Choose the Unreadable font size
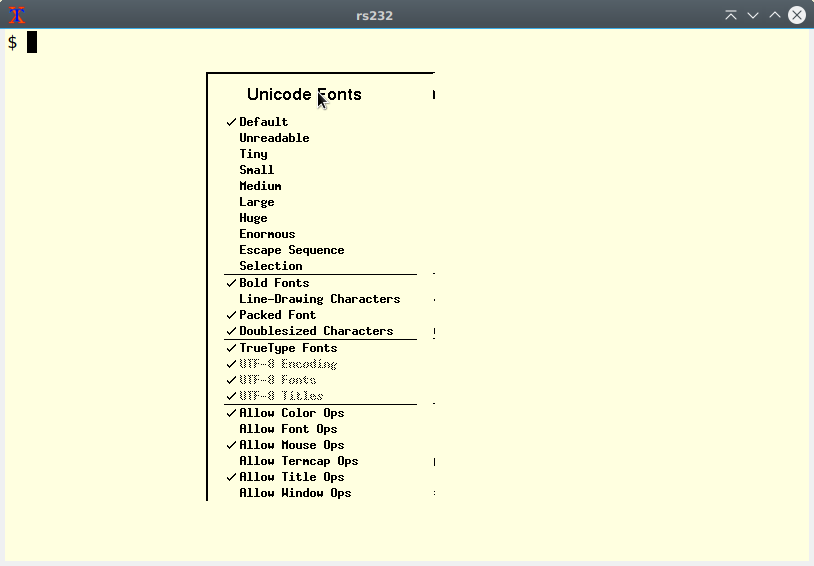814x566 pixels. (x=274, y=138)
